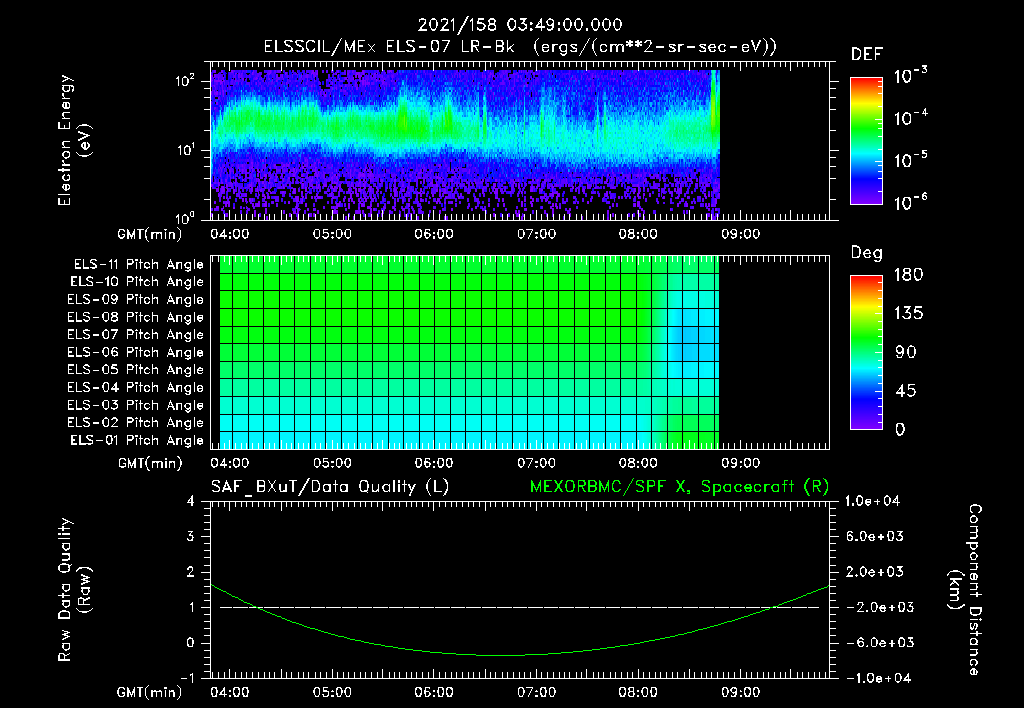The height and width of the screenshot is (708, 1024).
Task: Select the ELS-11 Pitch Angle row label
Action: 138,265
